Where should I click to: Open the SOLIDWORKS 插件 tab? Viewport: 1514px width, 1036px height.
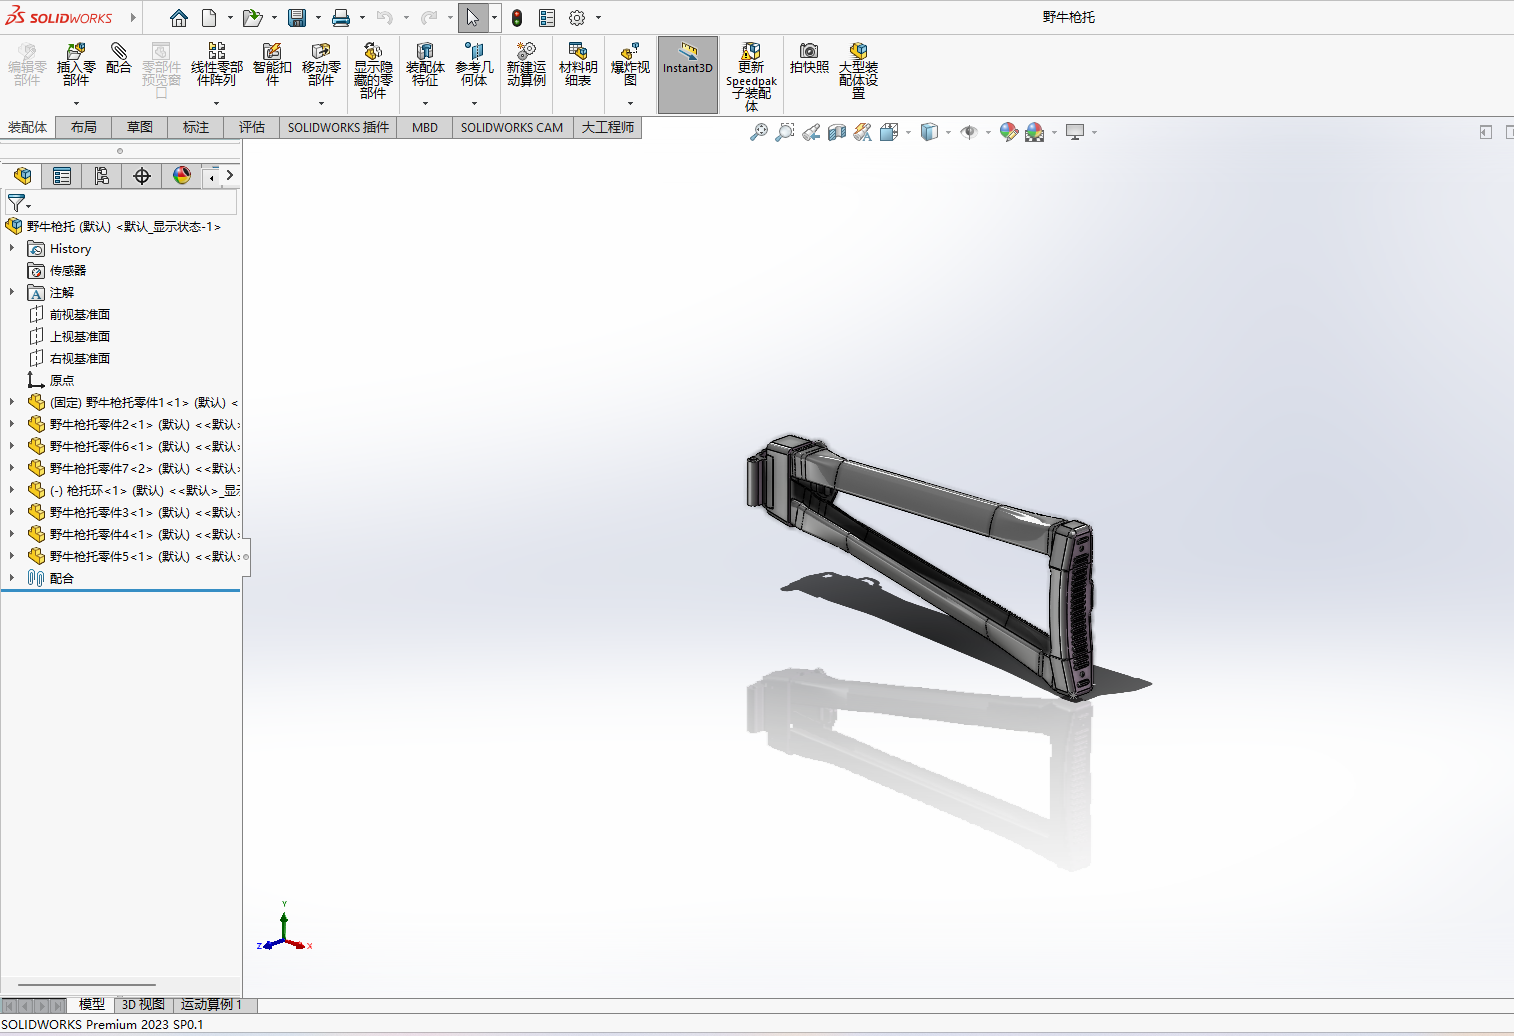(338, 127)
